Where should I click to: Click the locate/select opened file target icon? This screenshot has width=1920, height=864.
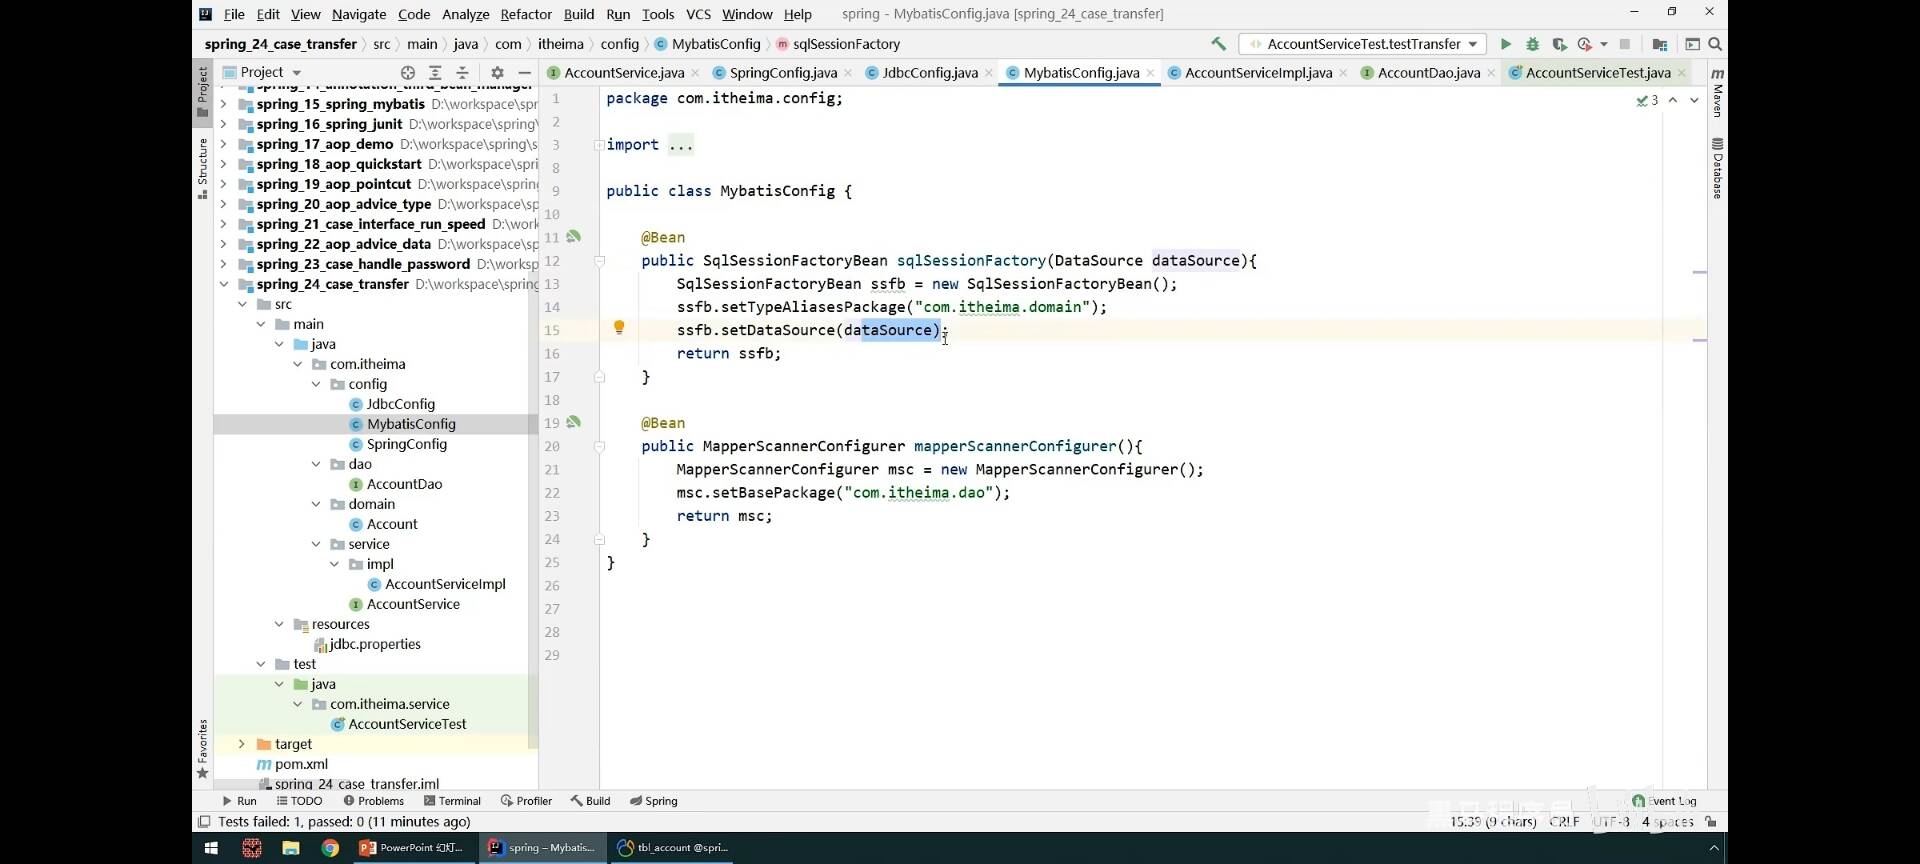(x=408, y=72)
